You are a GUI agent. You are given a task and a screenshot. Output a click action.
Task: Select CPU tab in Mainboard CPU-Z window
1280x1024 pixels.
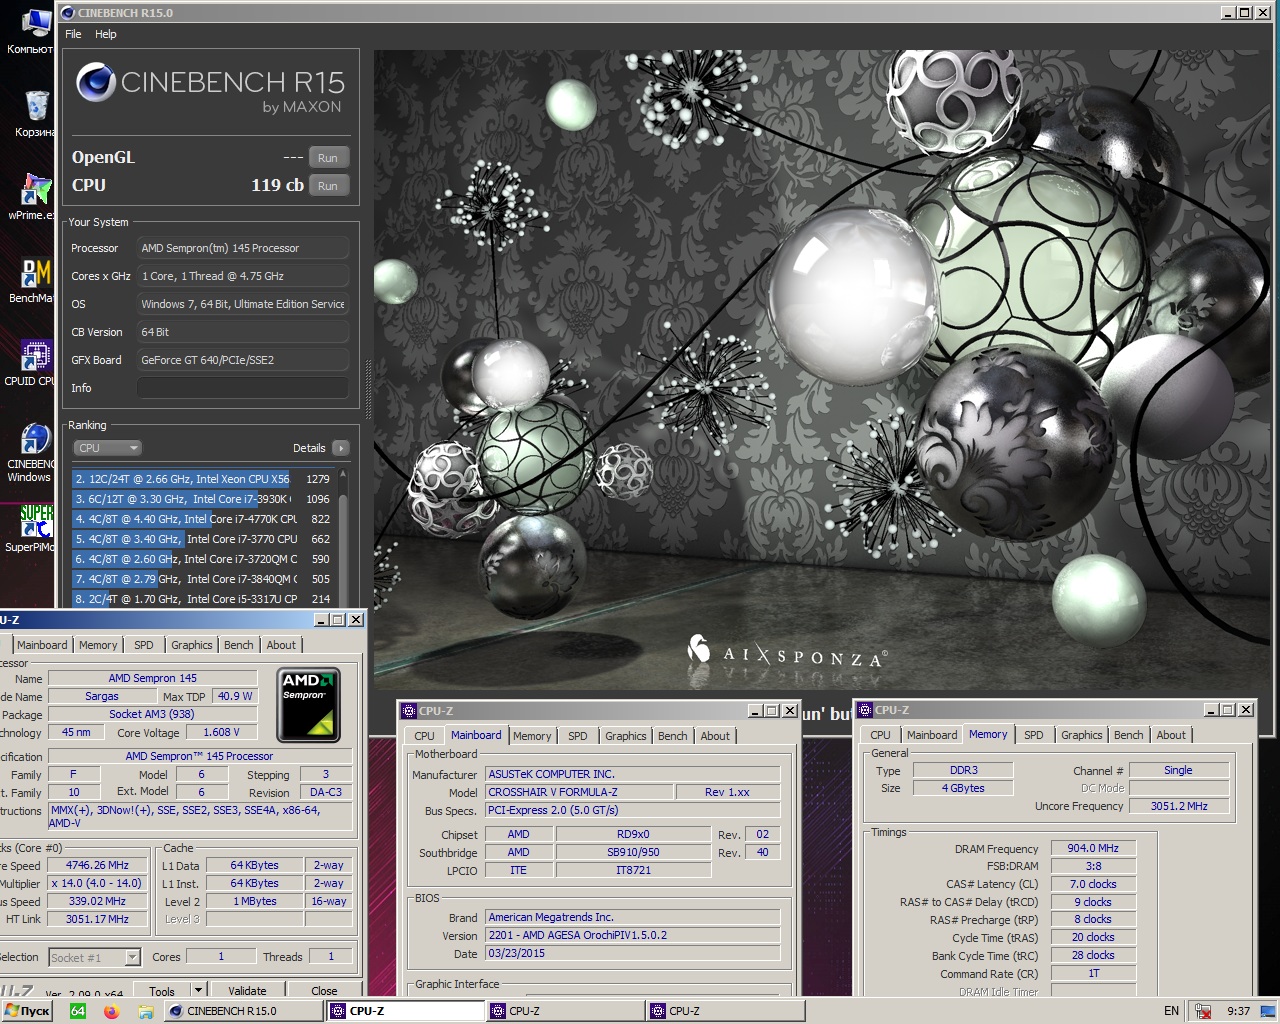coord(425,736)
